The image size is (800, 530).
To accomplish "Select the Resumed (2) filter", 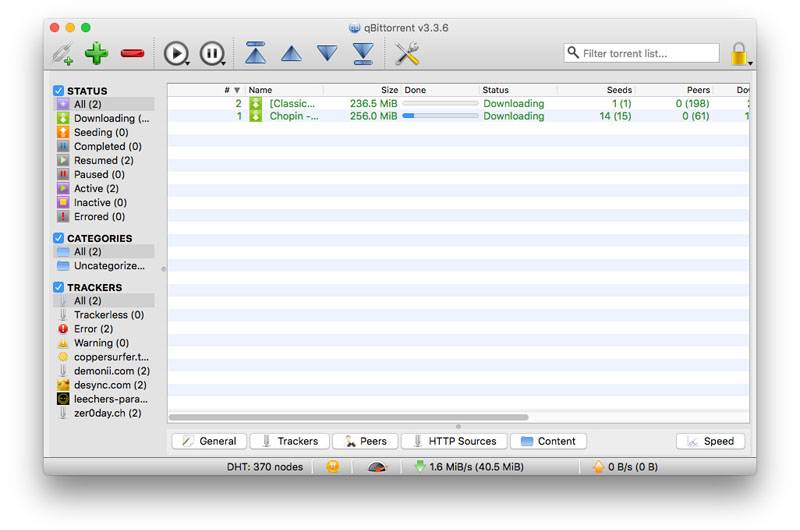I will click(x=104, y=160).
